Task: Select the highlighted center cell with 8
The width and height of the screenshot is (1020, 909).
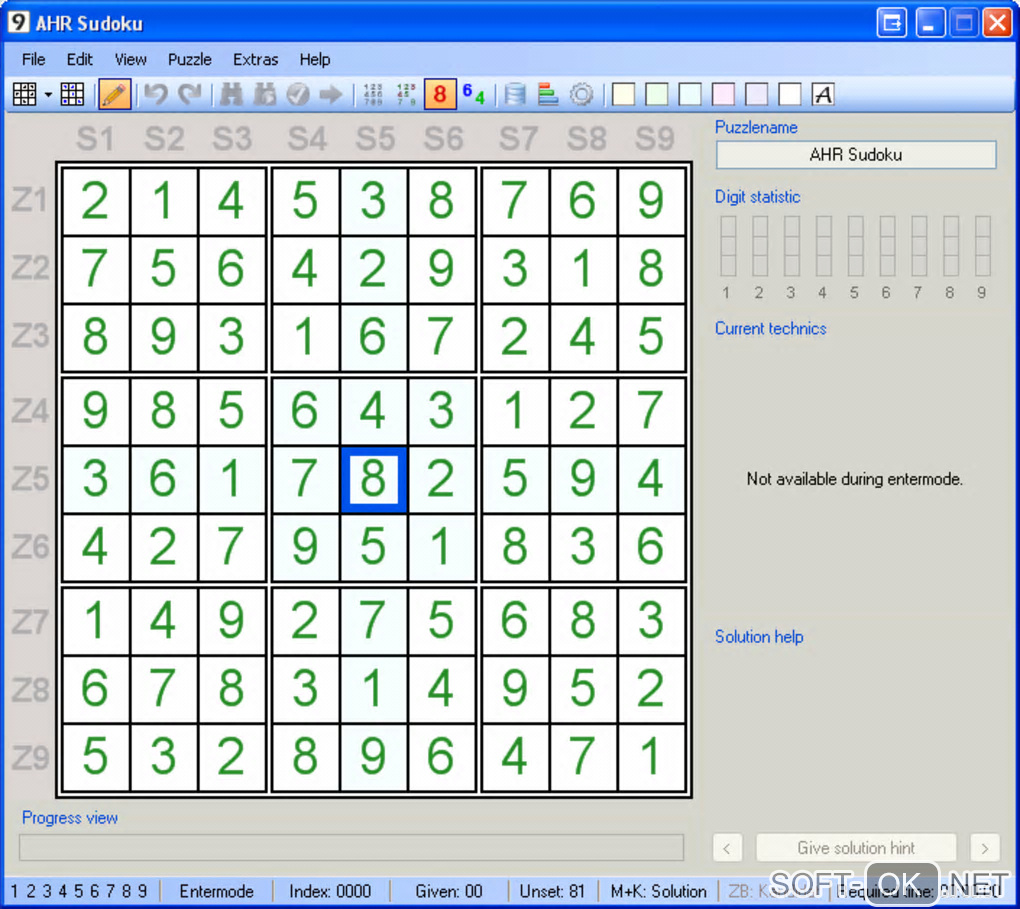Action: [373, 479]
